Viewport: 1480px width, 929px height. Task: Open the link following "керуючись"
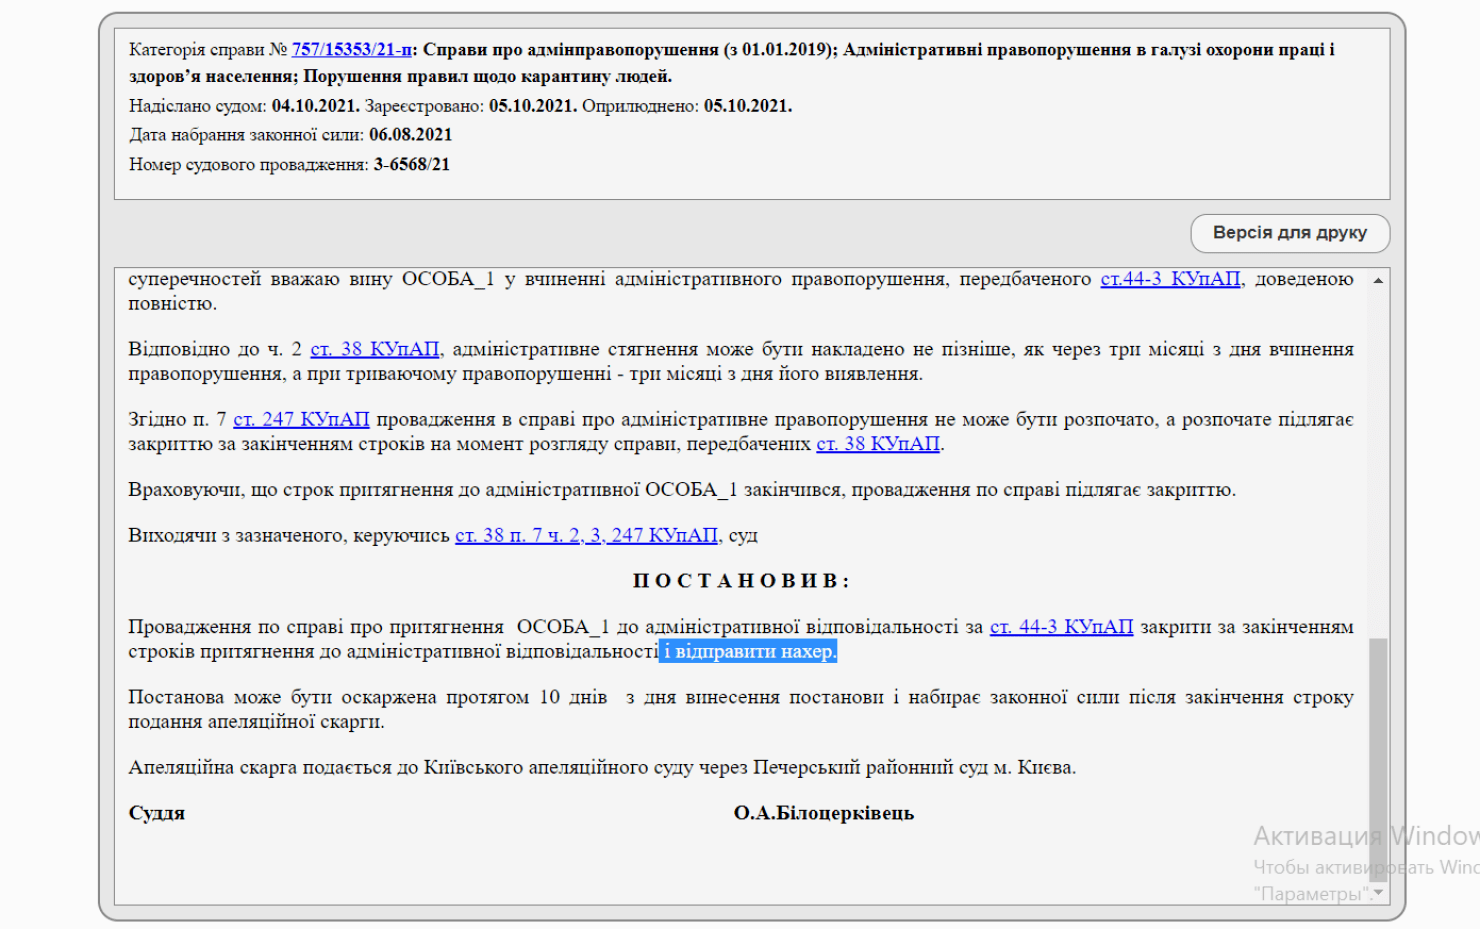tap(586, 535)
